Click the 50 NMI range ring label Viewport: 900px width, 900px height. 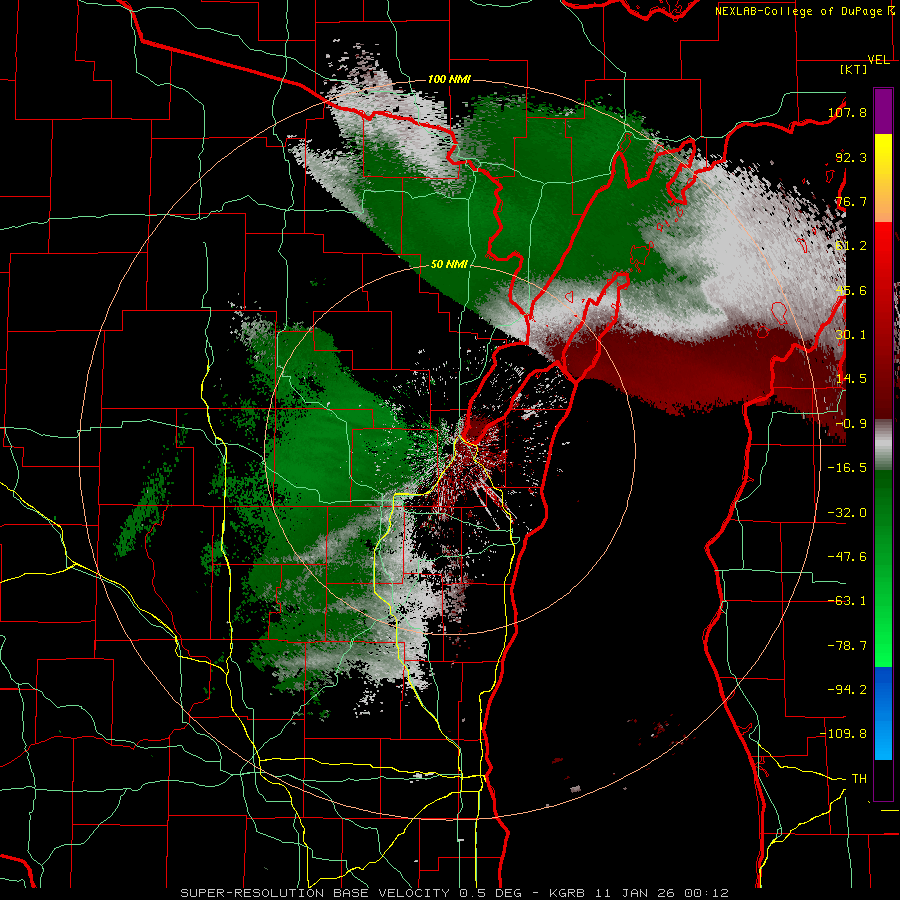click(449, 264)
